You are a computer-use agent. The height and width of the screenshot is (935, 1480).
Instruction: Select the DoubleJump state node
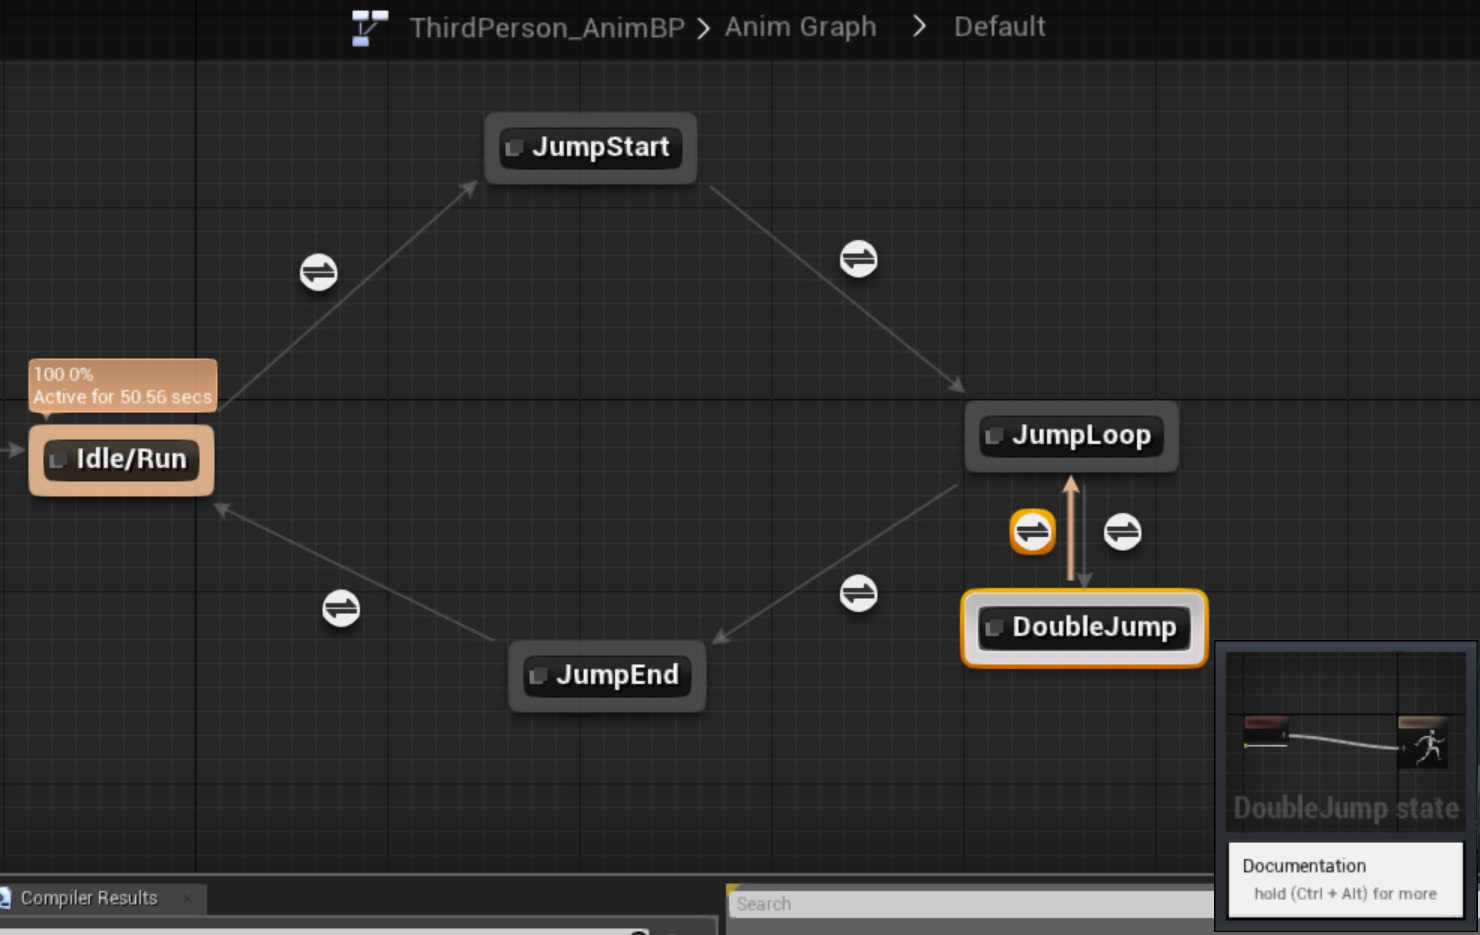[x=1084, y=628]
